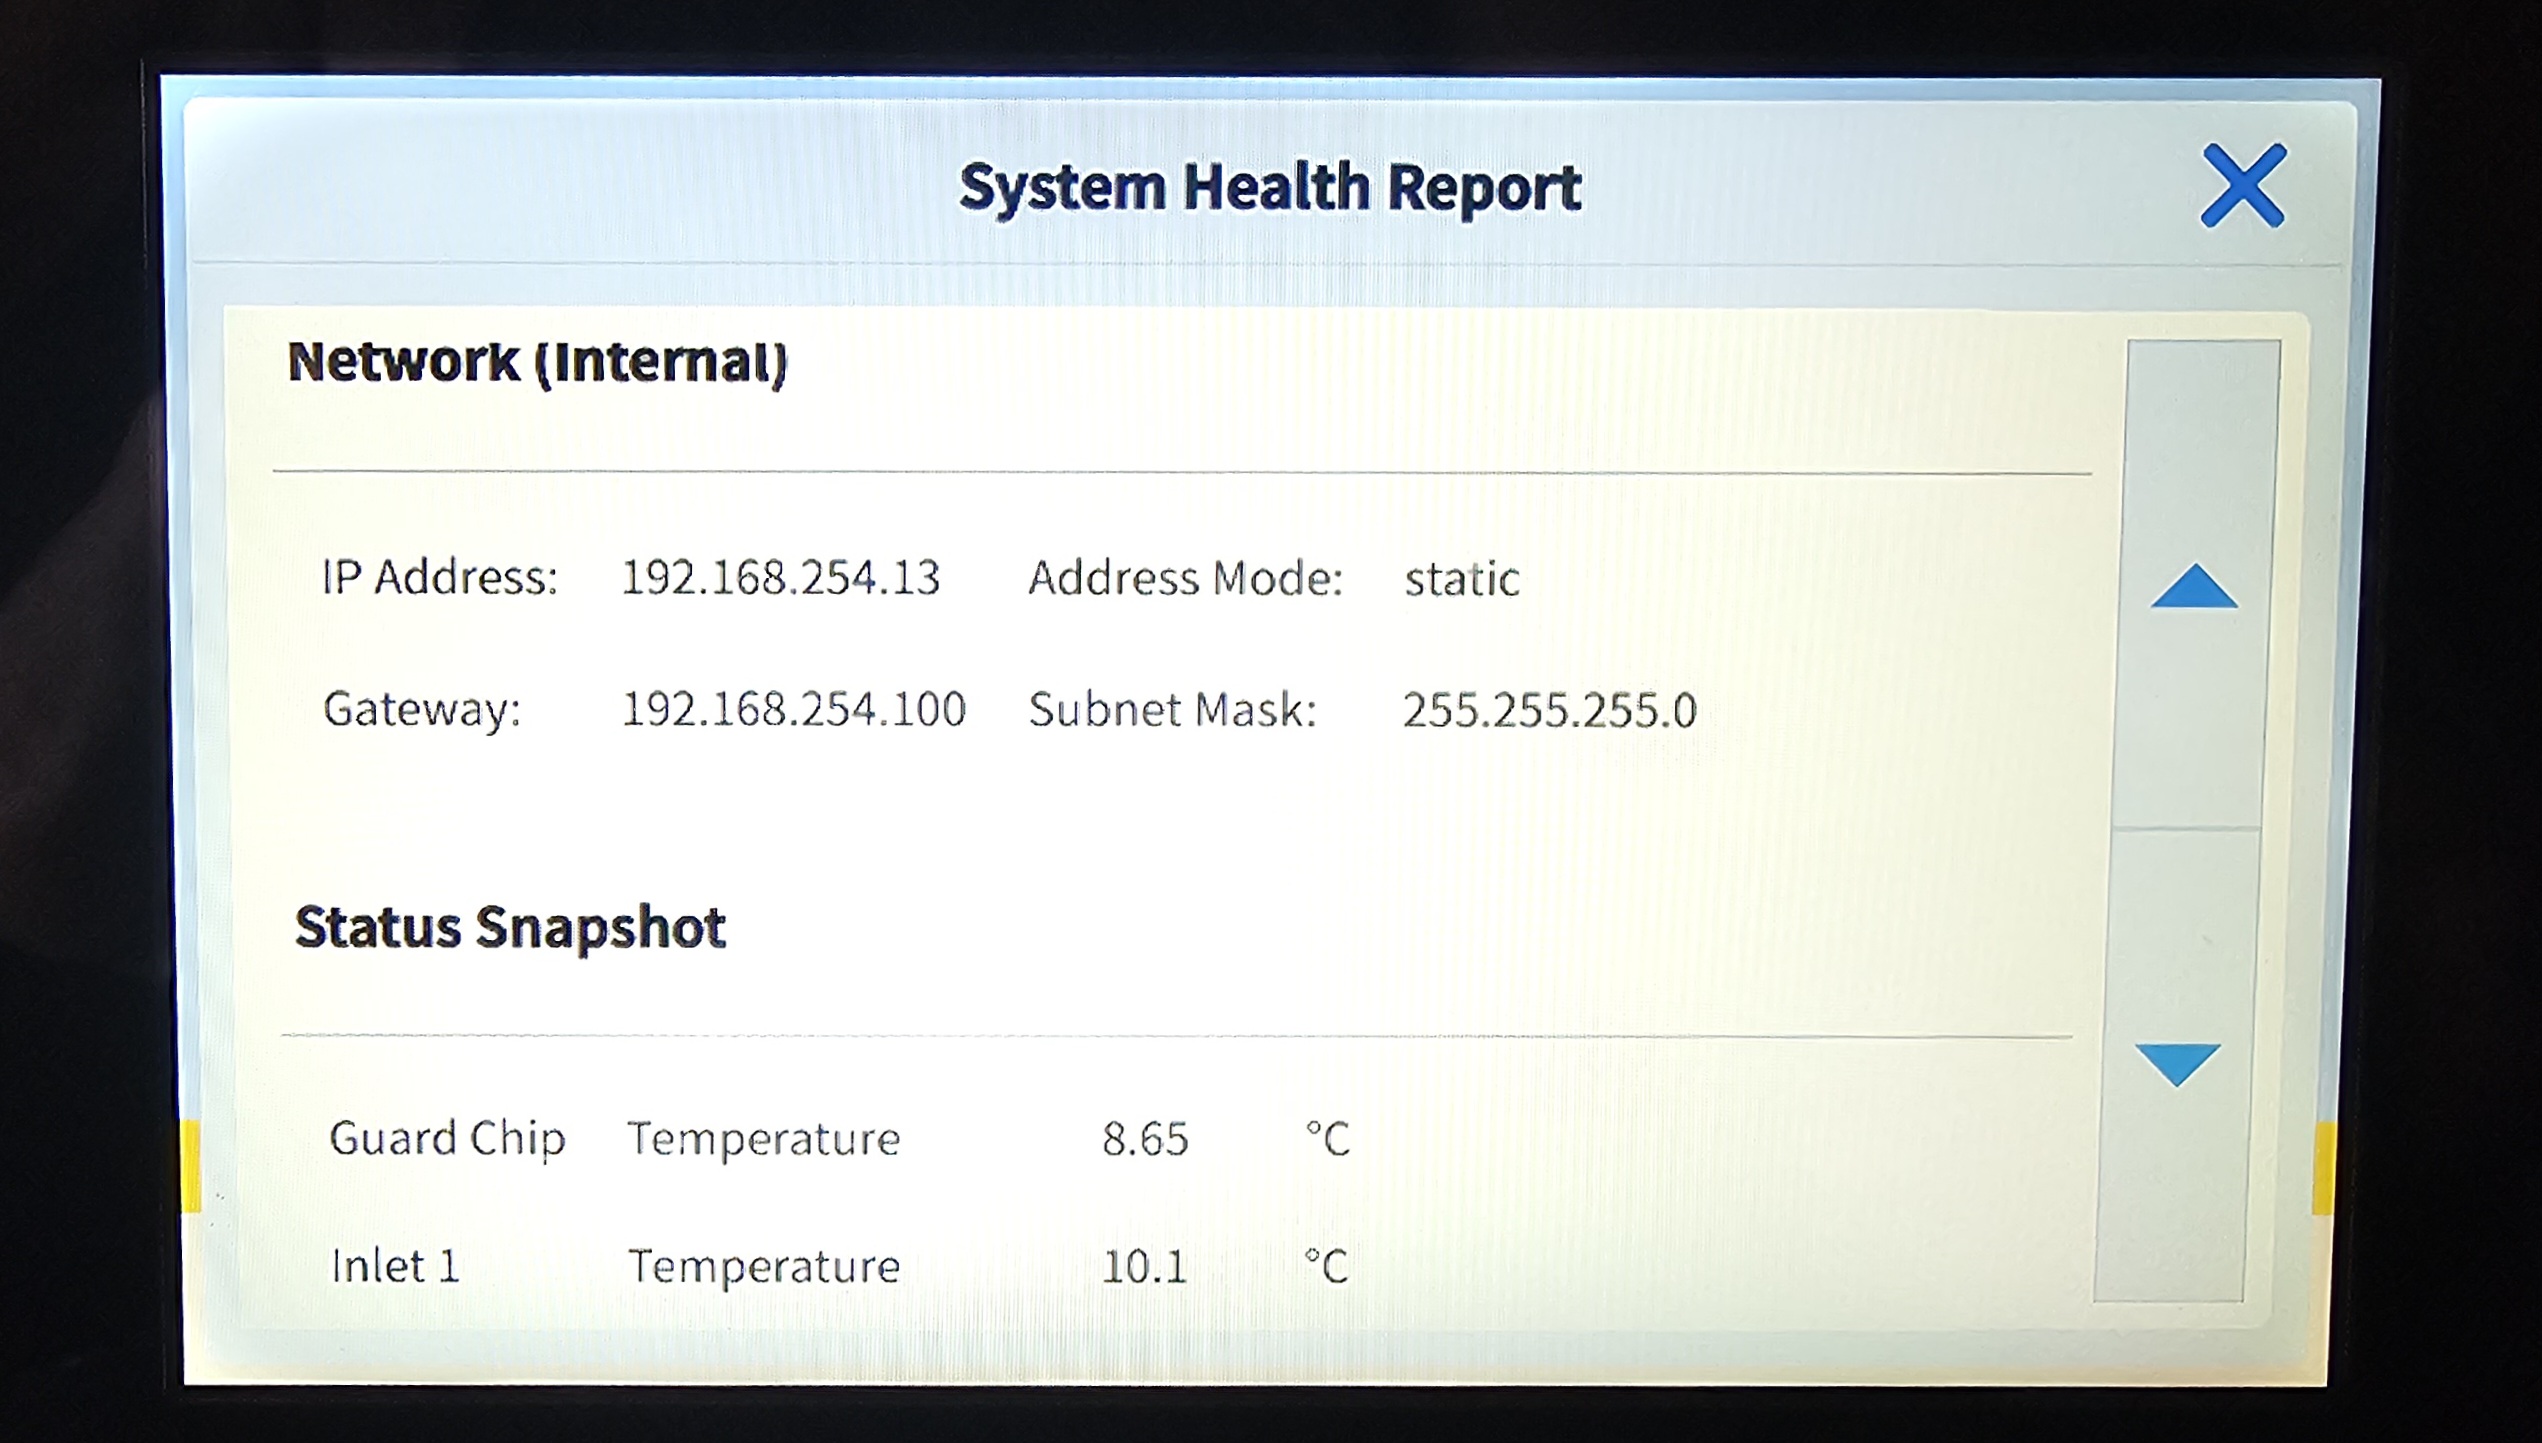Image resolution: width=2542 pixels, height=1443 pixels.
Task: Select the Gateway value 192.168.254.100
Action: pyautogui.click(x=794, y=709)
